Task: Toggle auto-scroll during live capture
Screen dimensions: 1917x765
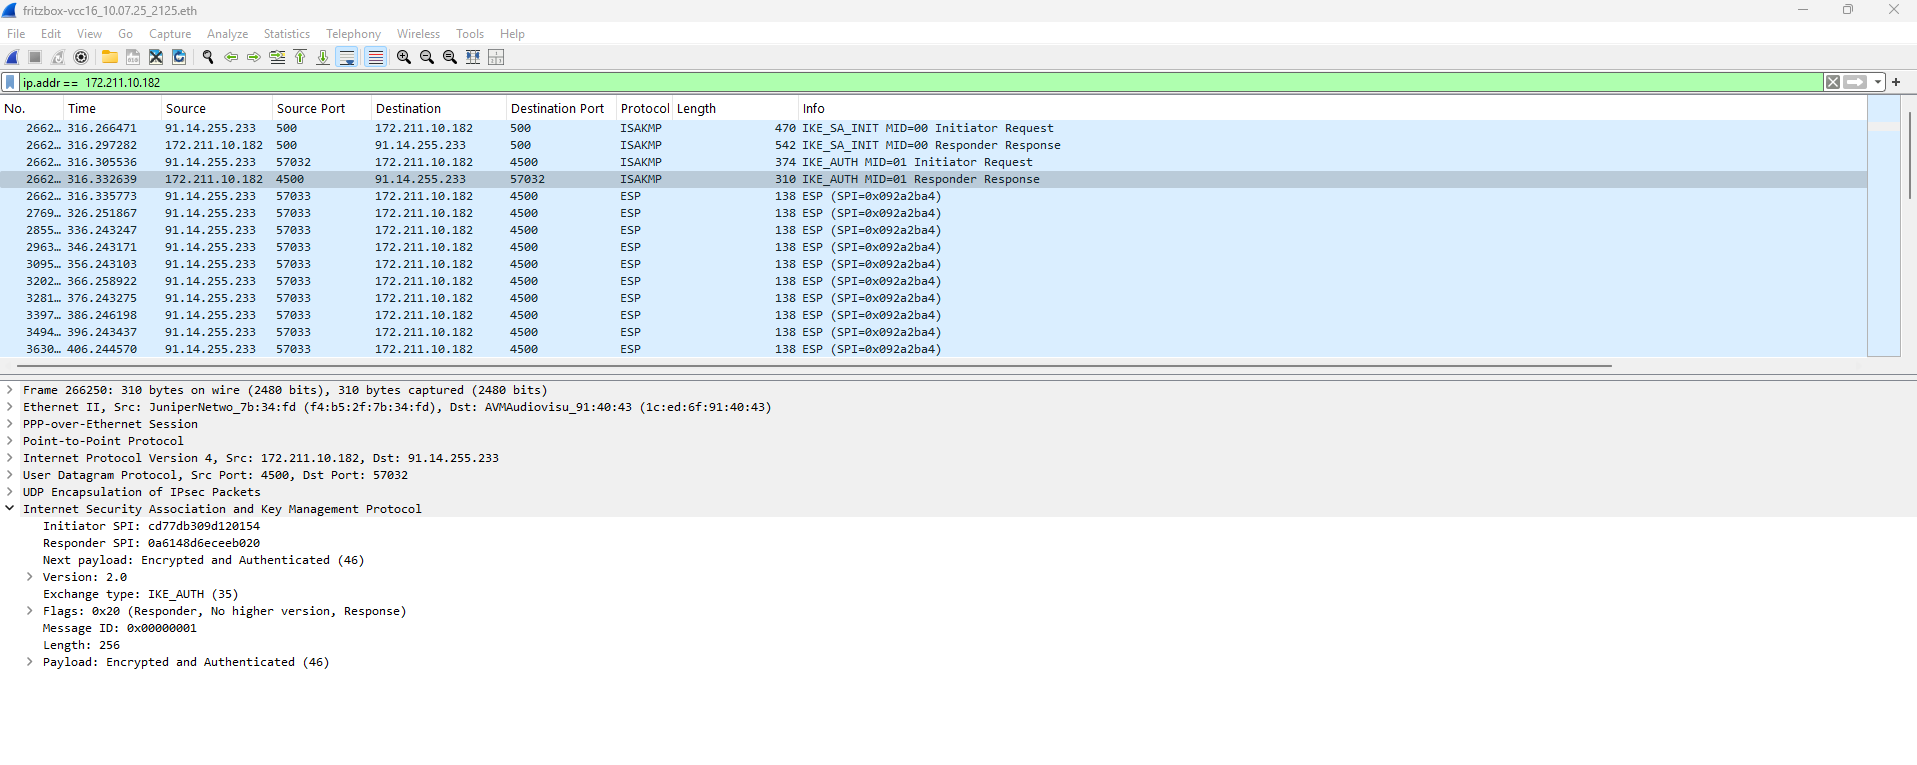Action: (347, 57)
